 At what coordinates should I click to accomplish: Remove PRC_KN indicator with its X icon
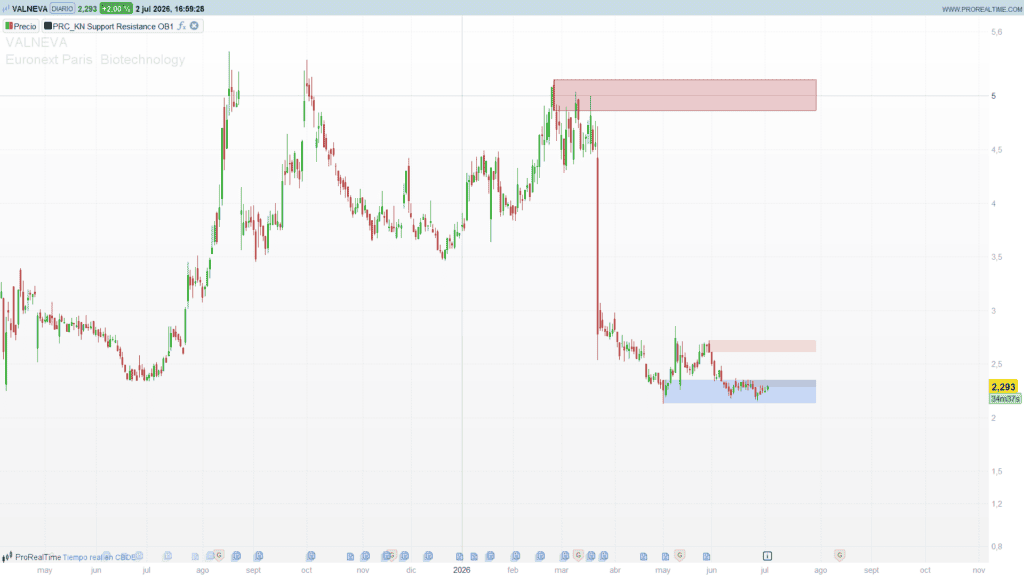(x=194, y=26)
